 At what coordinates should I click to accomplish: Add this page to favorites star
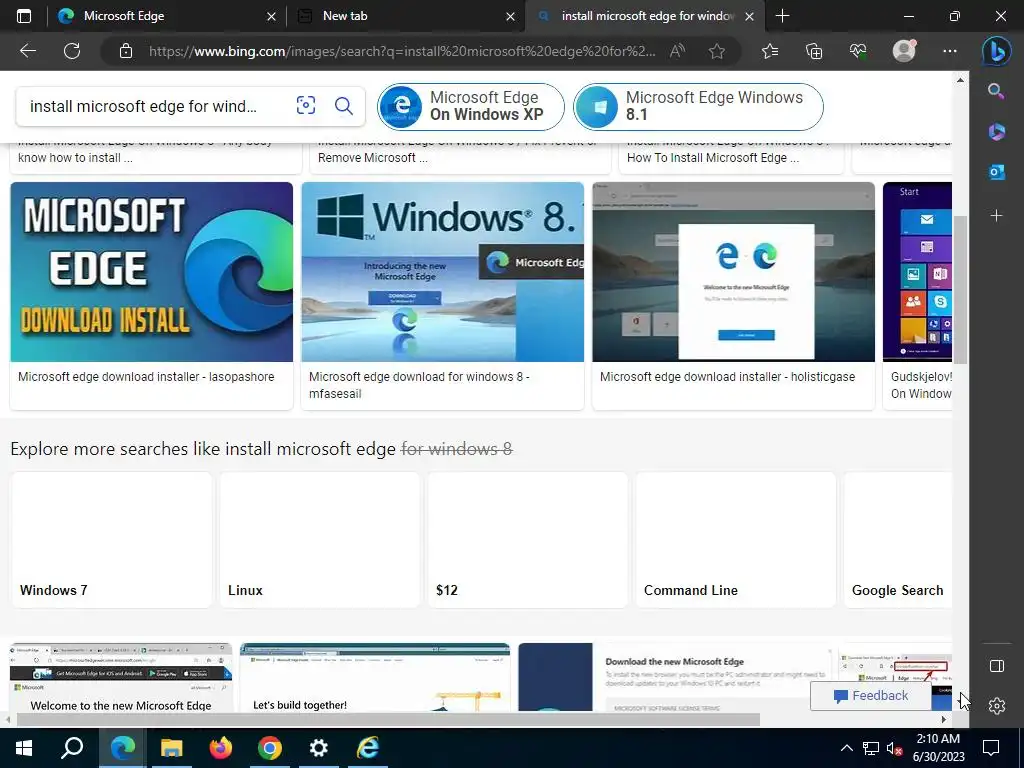[x=717, y=51]
